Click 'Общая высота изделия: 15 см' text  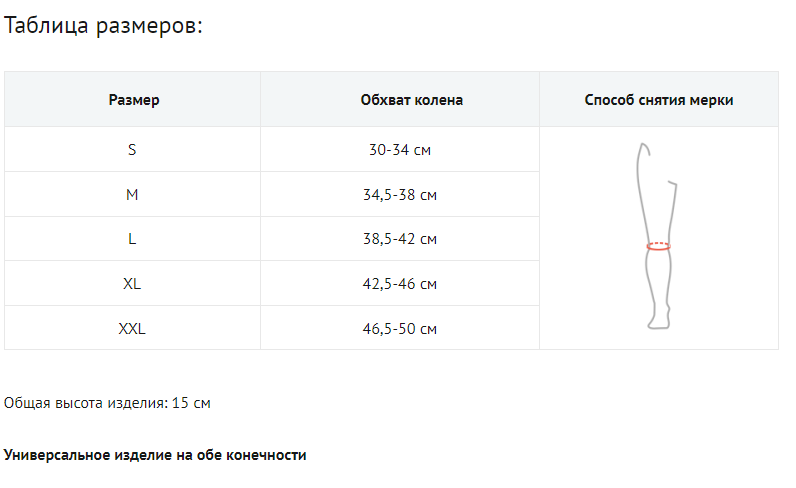click(x=107, y=403)
